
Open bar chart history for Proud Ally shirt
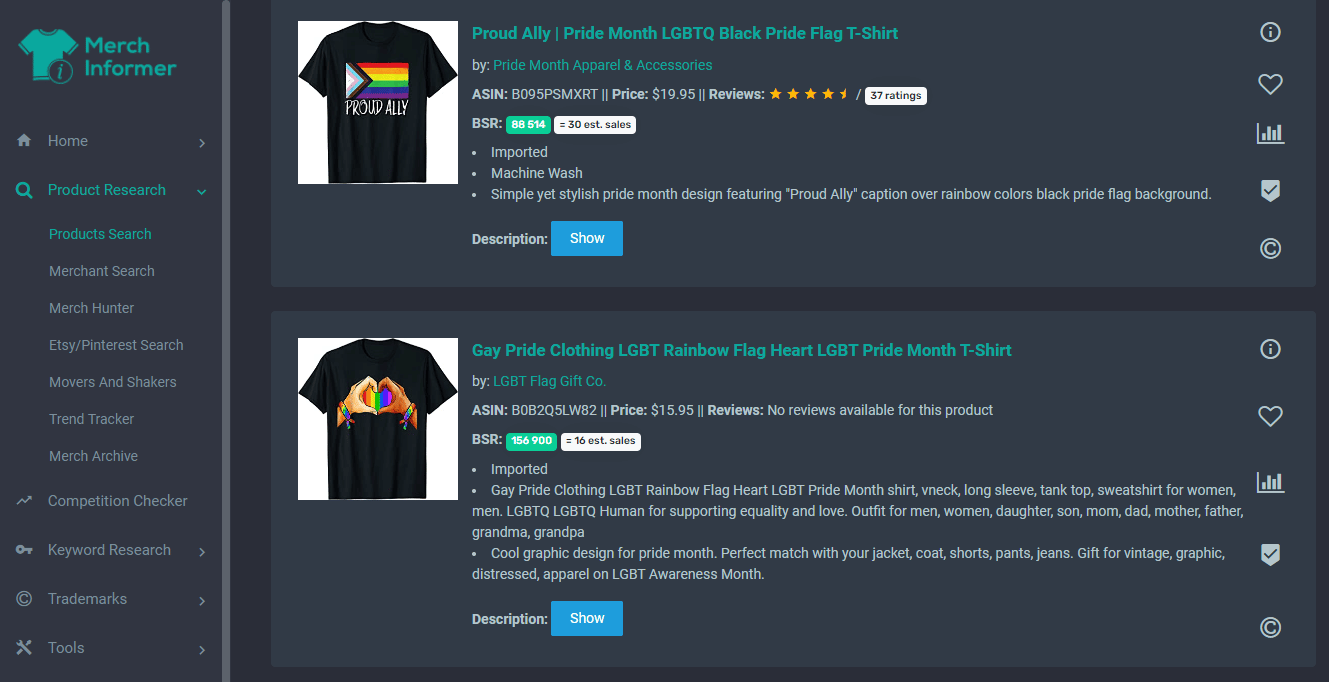[1270, 133]
